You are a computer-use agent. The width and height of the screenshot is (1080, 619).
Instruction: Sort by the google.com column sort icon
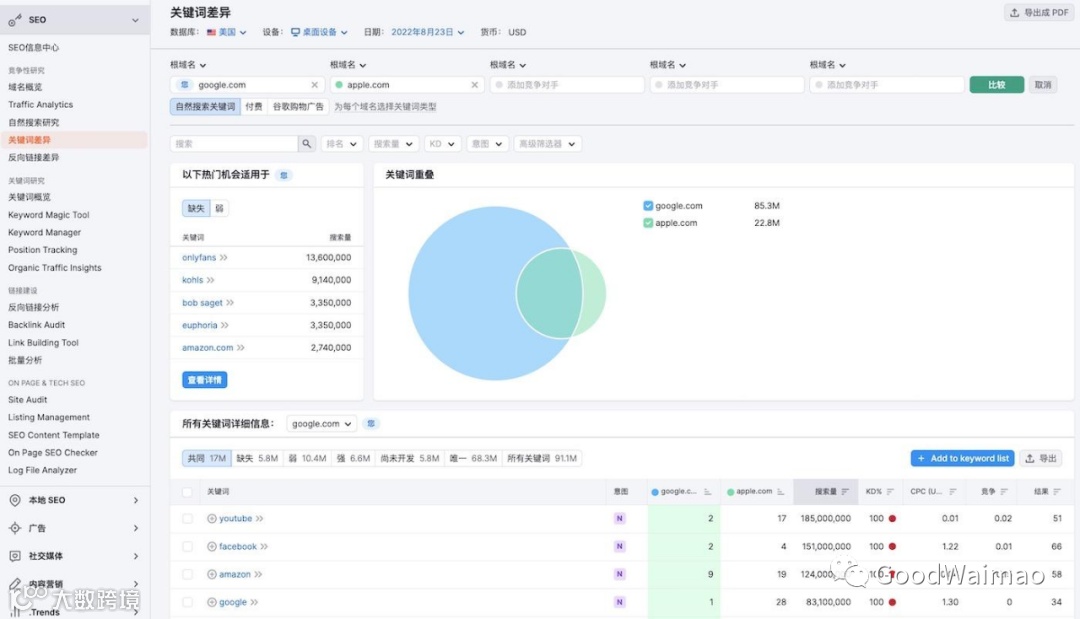pos(707,492)
